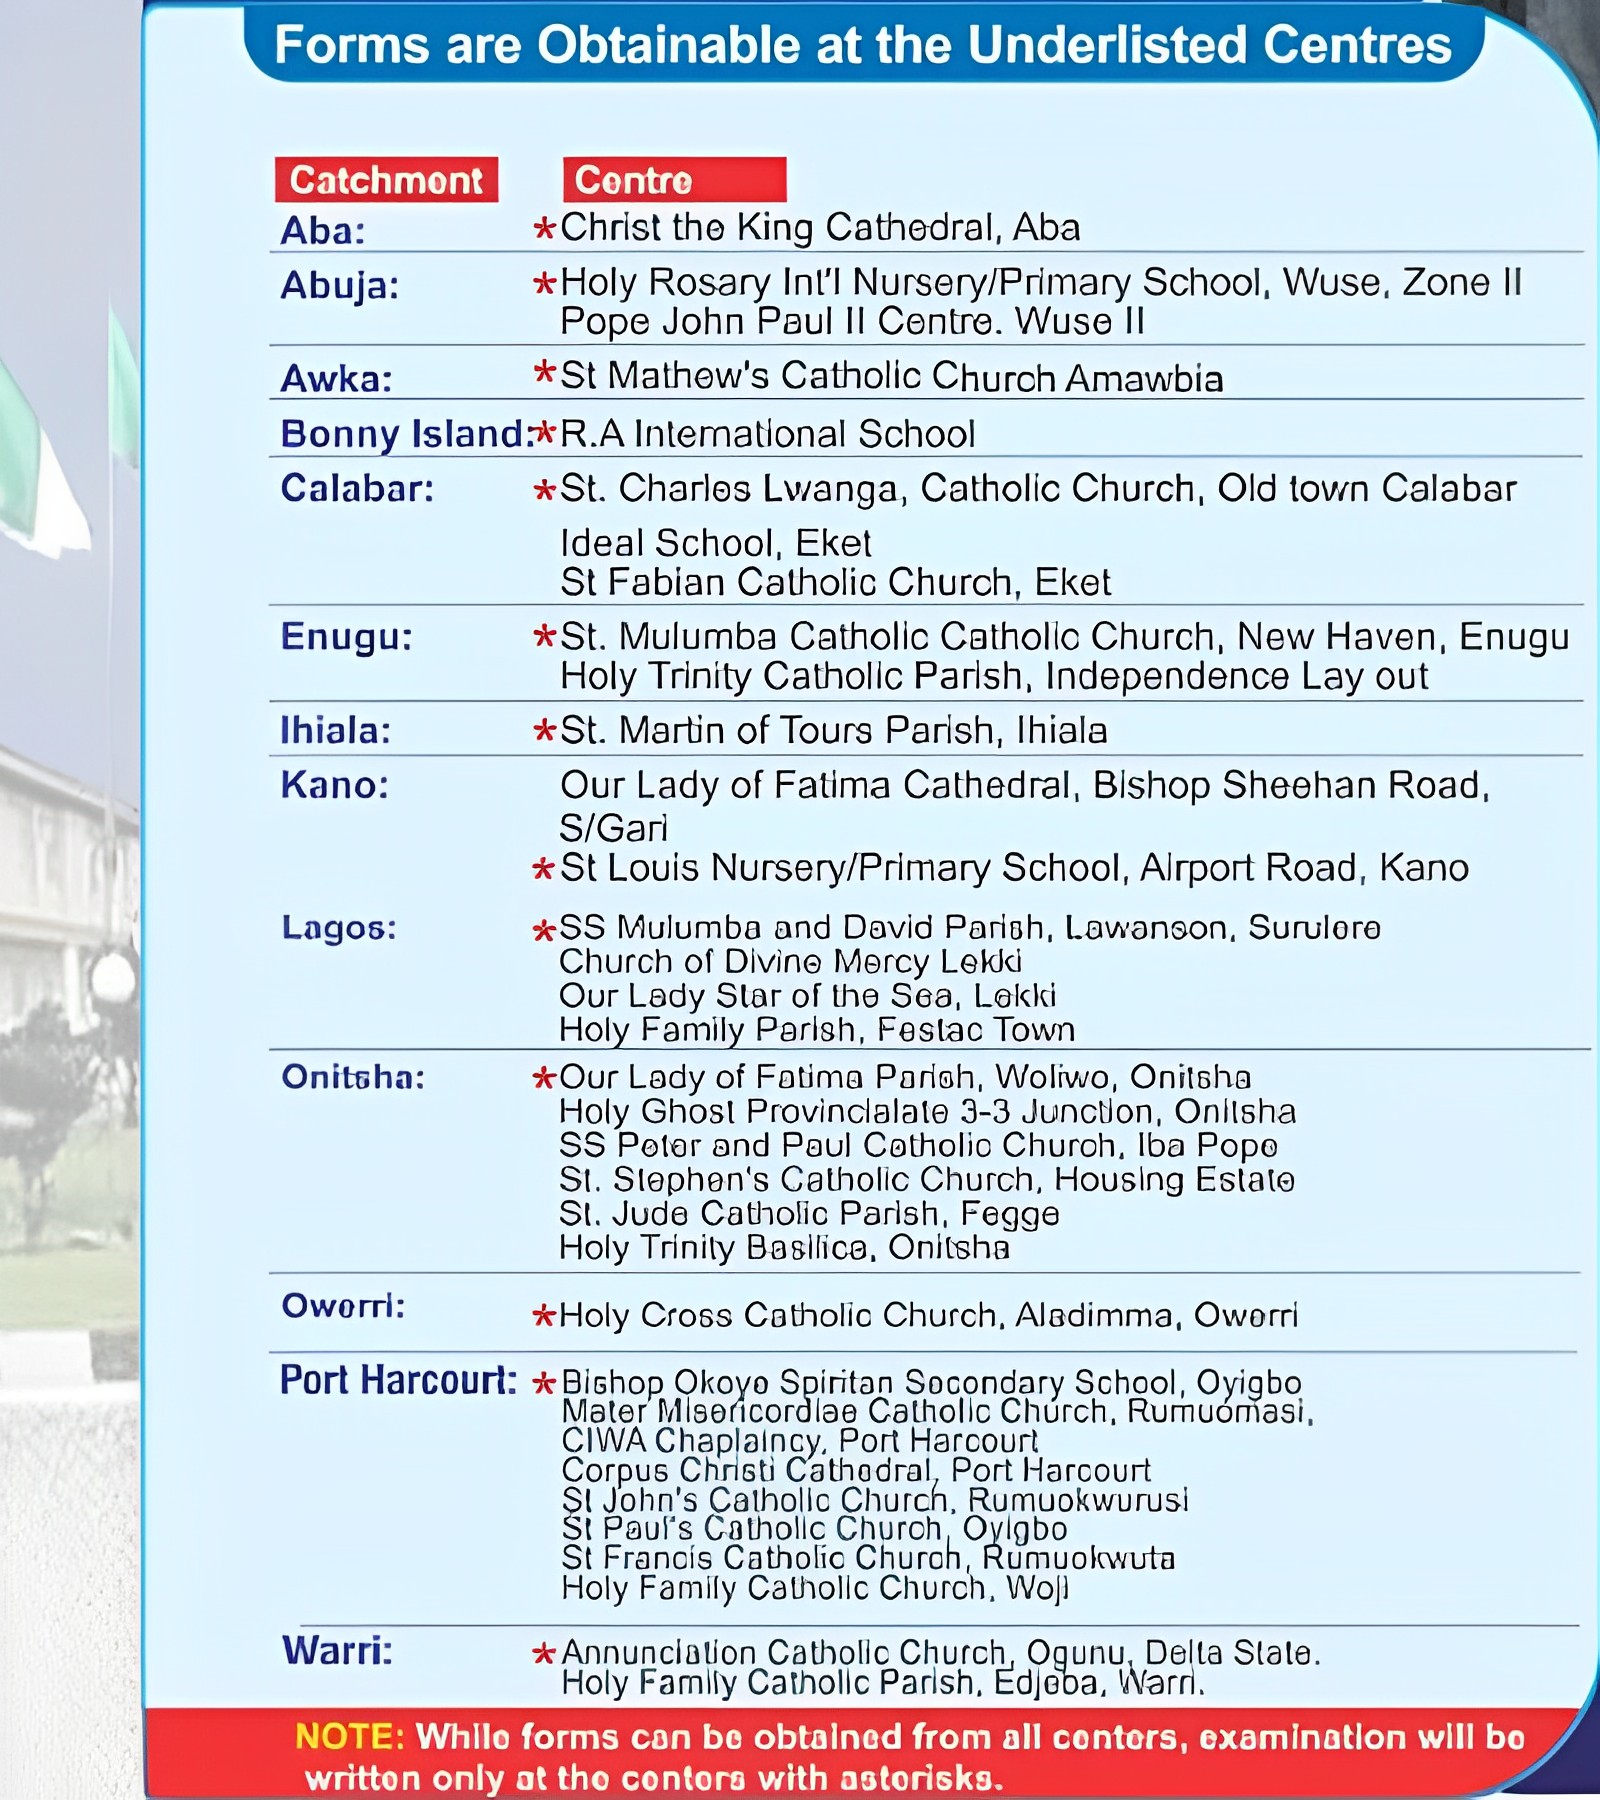The image size is (1600, 1800).
Task: Select 'Holy Cross Catholic Church, Aladimma, Owerri'
Action: pyautogui.click(x=928, y=1315)
